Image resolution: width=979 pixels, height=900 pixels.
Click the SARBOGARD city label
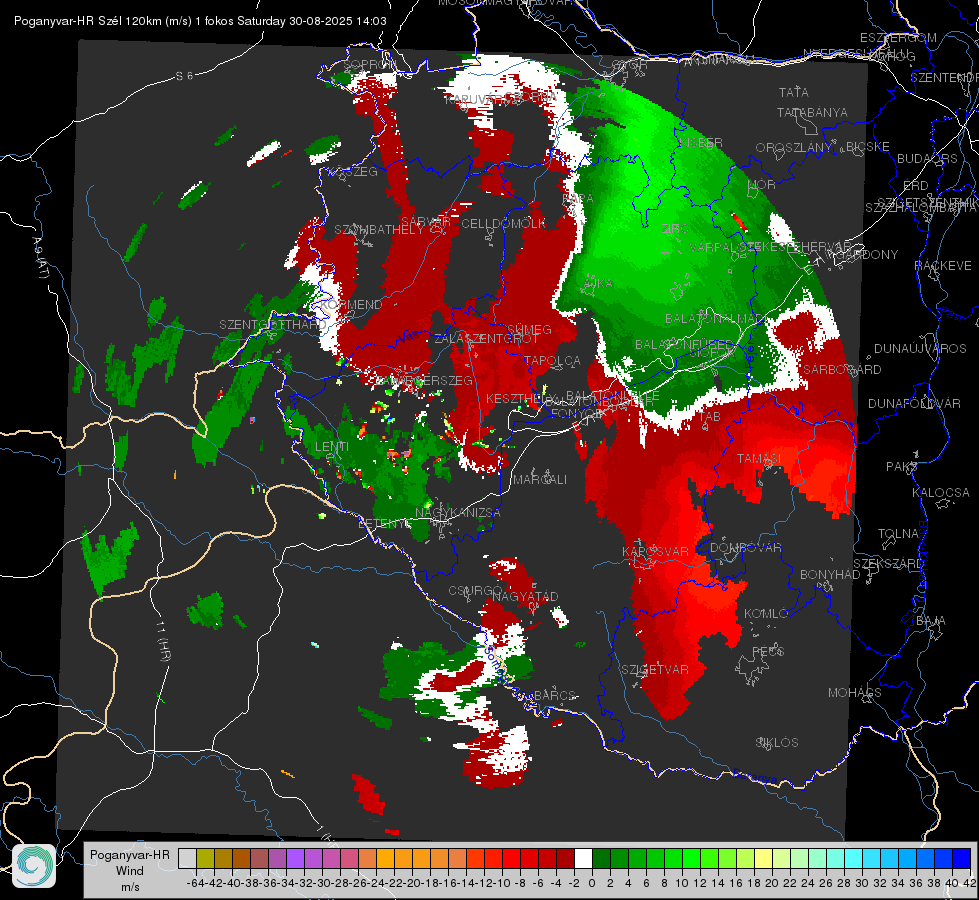pyautogui.click(x=842, y=370)
